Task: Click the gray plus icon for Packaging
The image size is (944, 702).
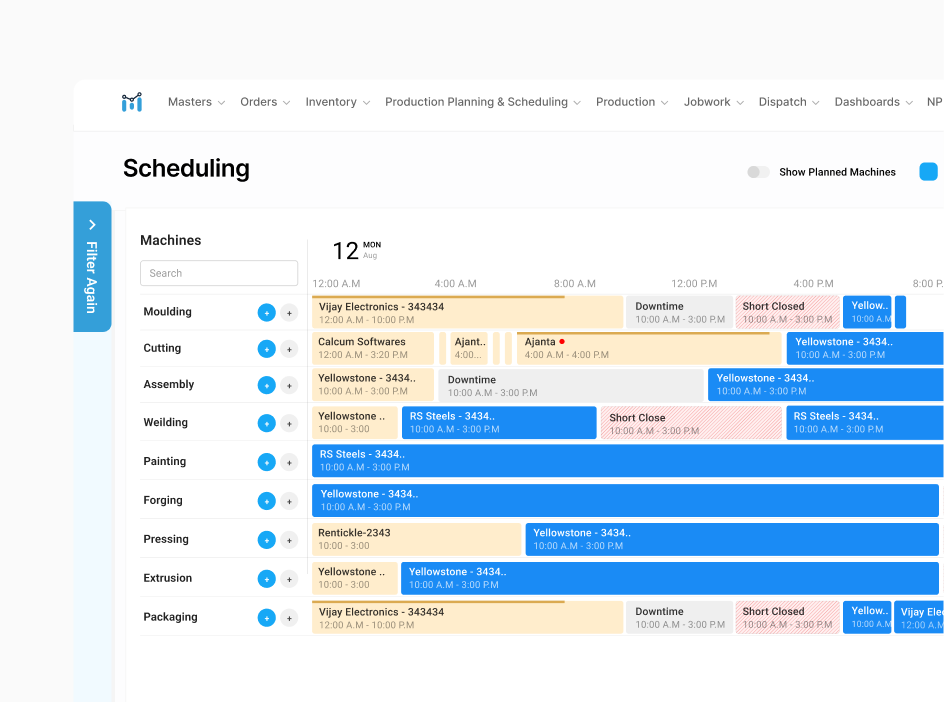Action: point(289,618)
